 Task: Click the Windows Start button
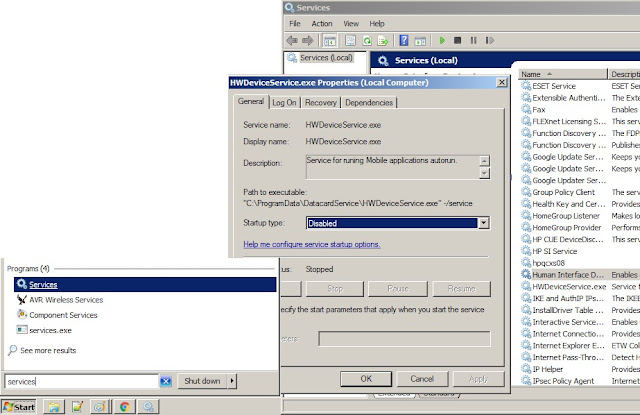(19, 407)
